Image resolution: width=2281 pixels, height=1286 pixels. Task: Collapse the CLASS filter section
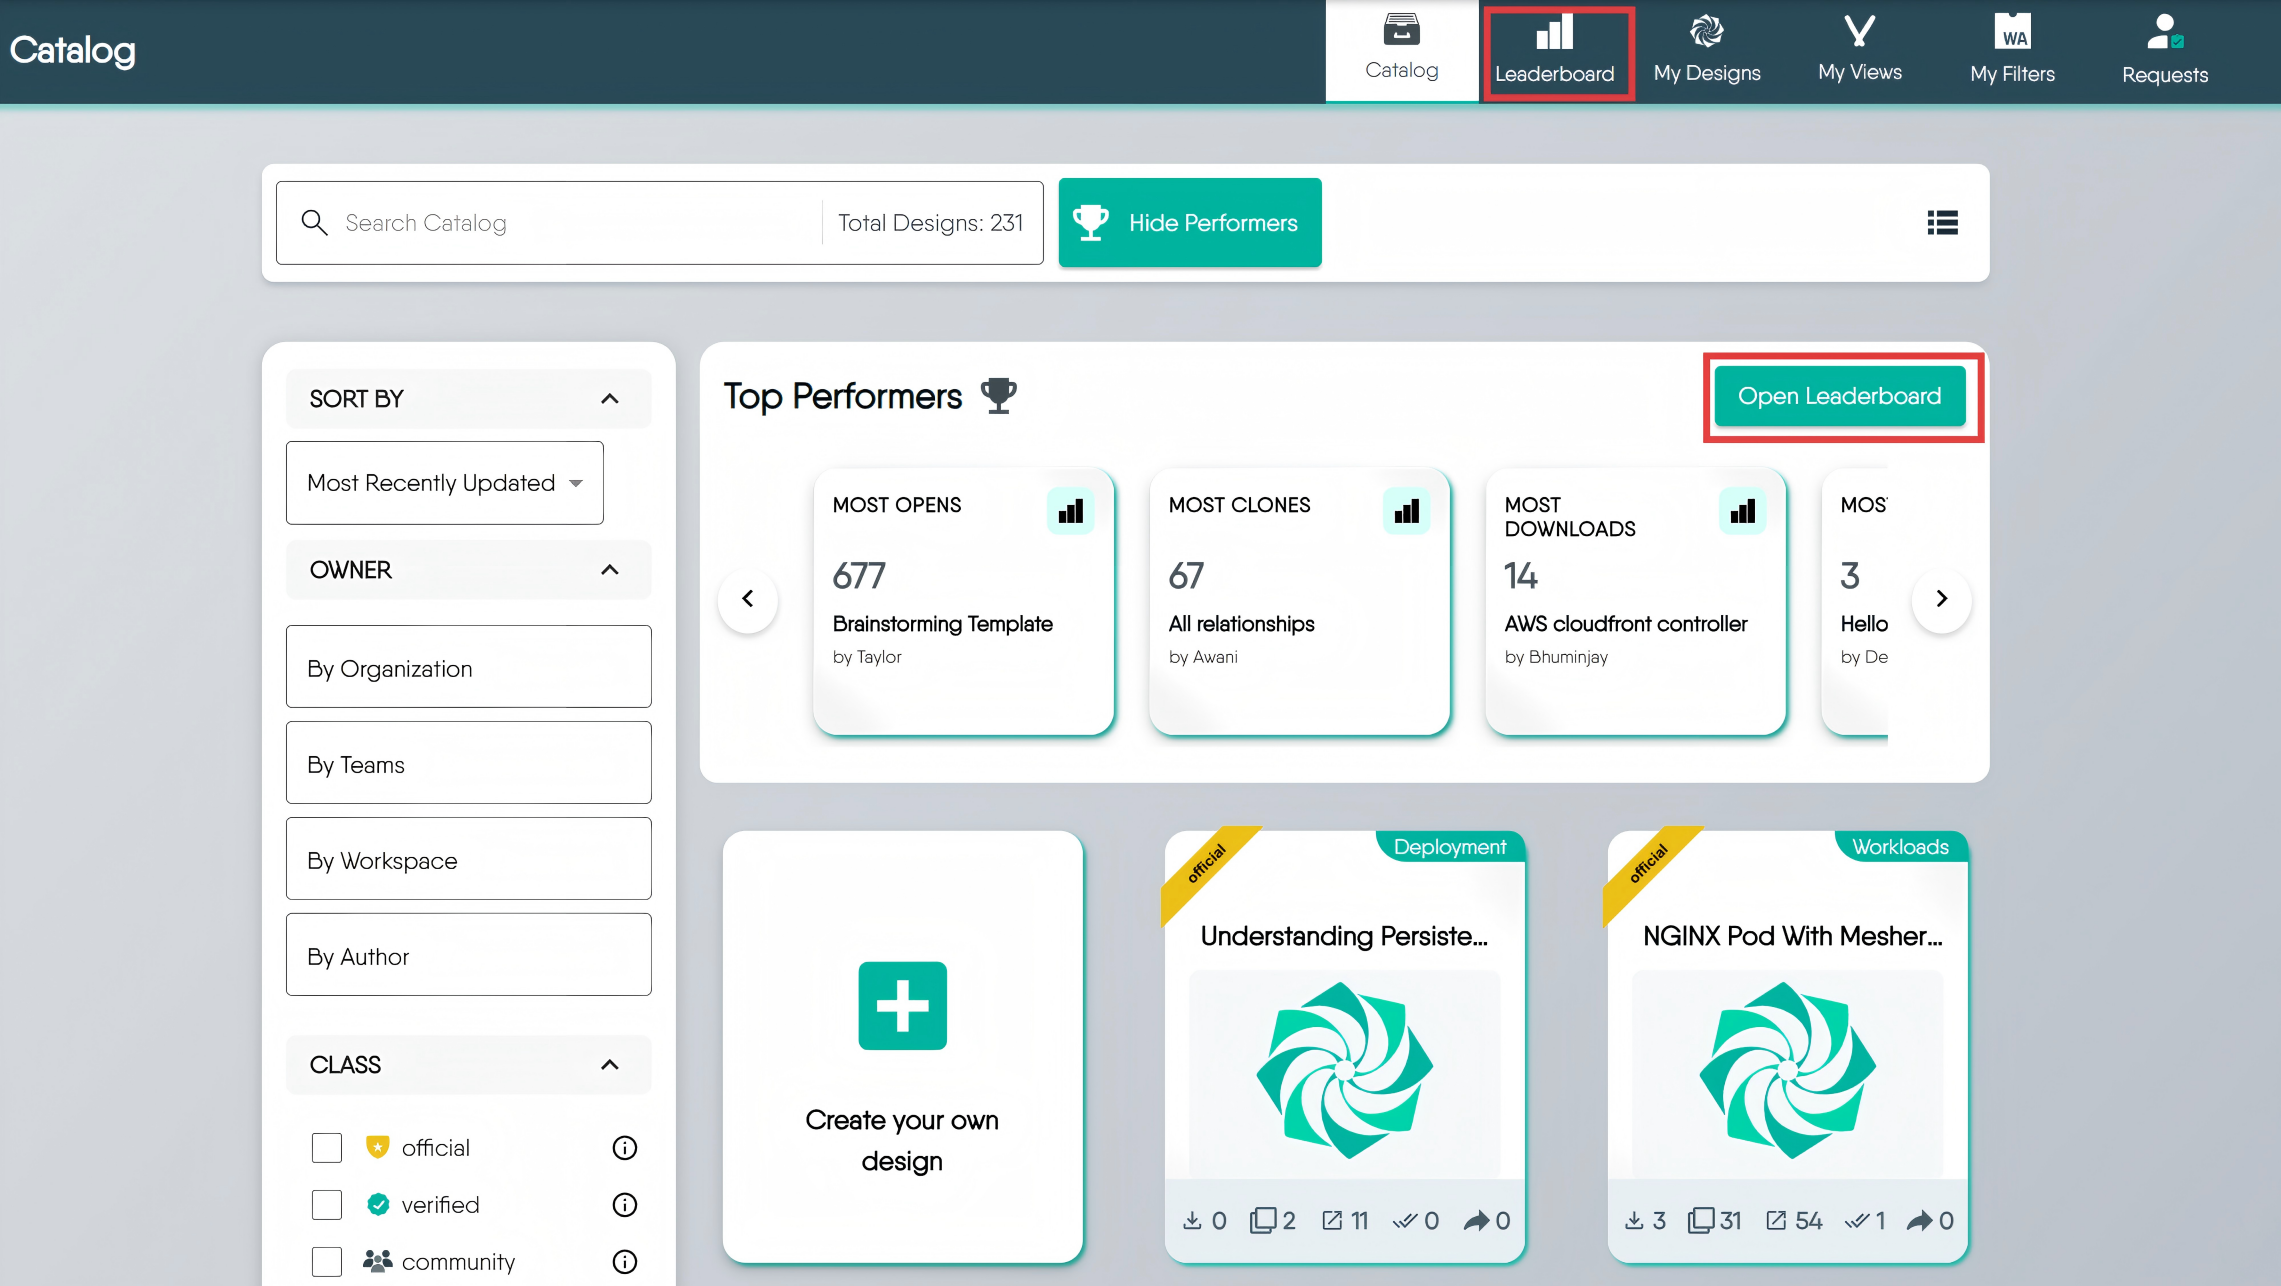coord(609,1065)
